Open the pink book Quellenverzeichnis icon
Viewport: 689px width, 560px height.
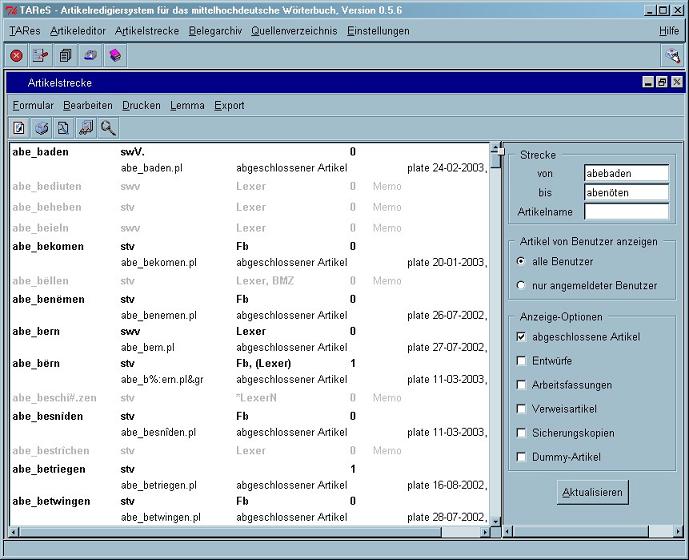pos(115,56)
